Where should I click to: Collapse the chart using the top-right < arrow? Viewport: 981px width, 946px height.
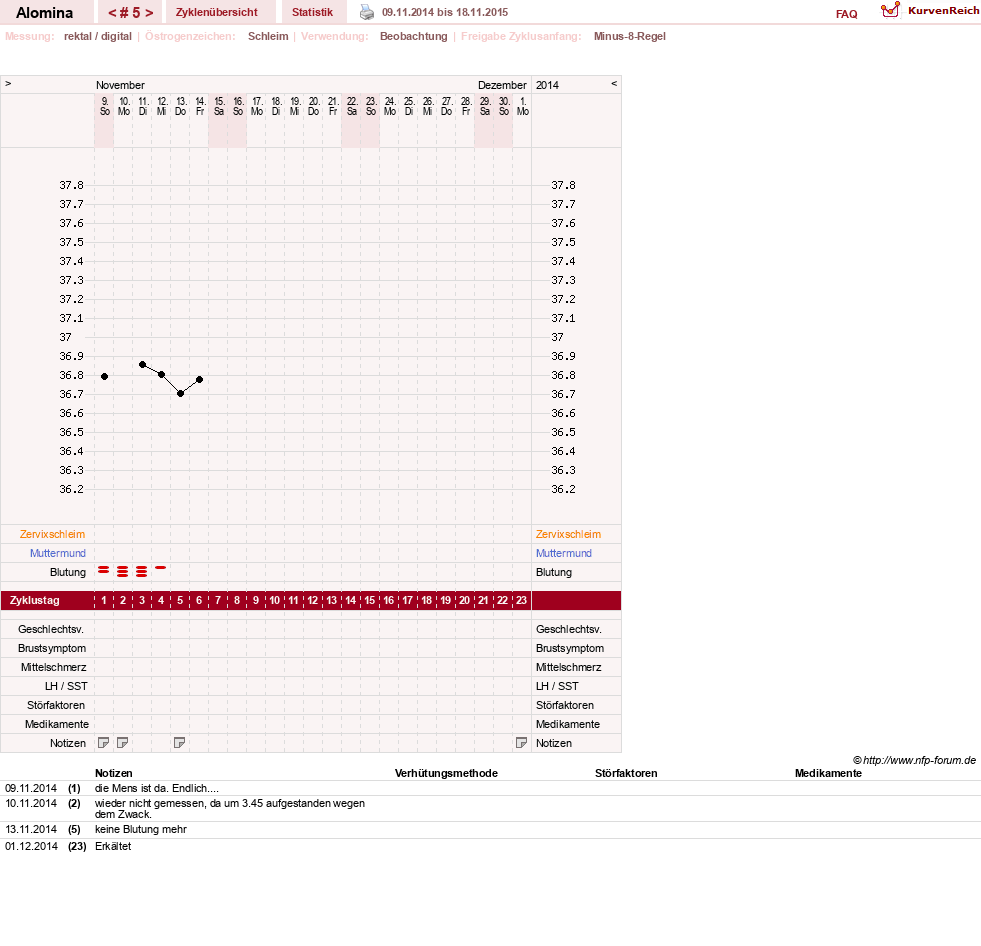(x=614, y=83)
